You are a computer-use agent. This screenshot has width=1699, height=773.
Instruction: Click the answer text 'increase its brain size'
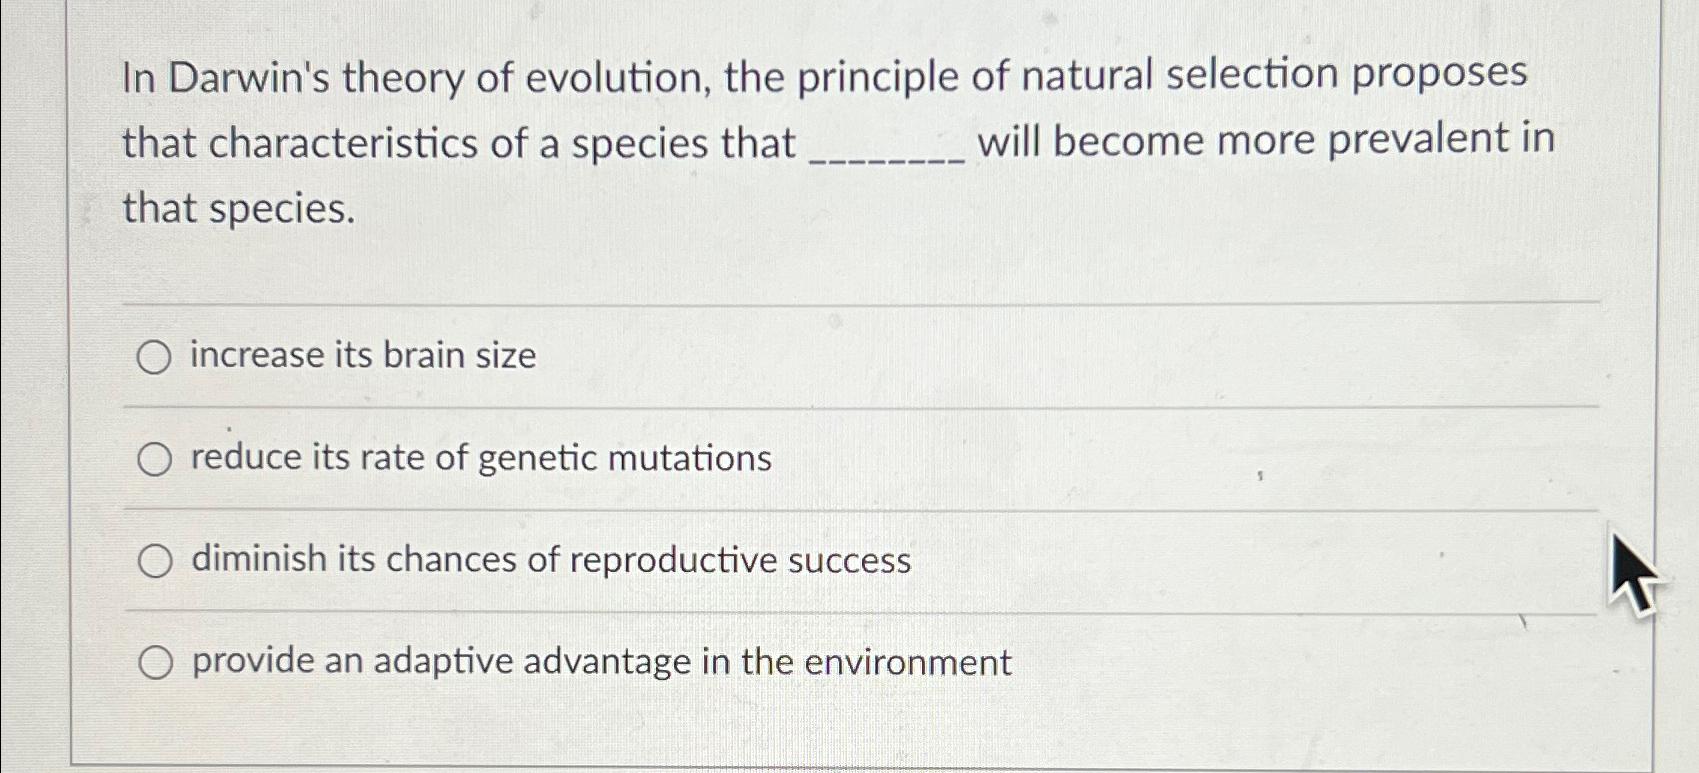[x=363, y=355]
